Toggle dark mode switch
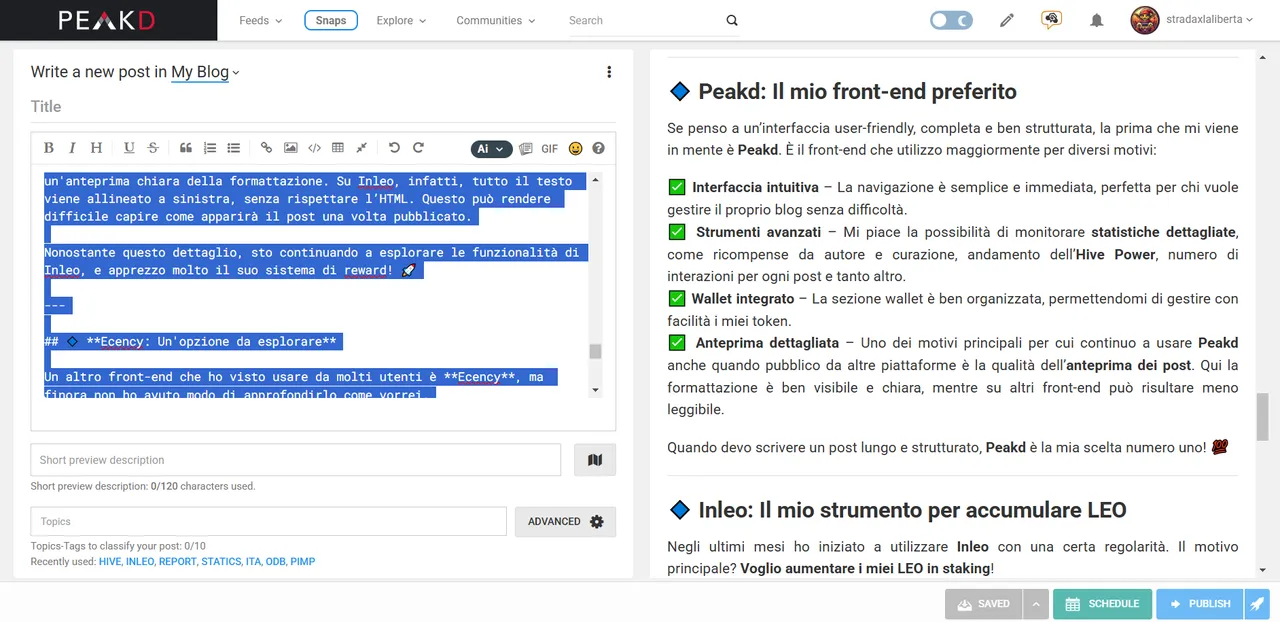The width and height of the screenshot is (1280, 622). pos(951,20)
